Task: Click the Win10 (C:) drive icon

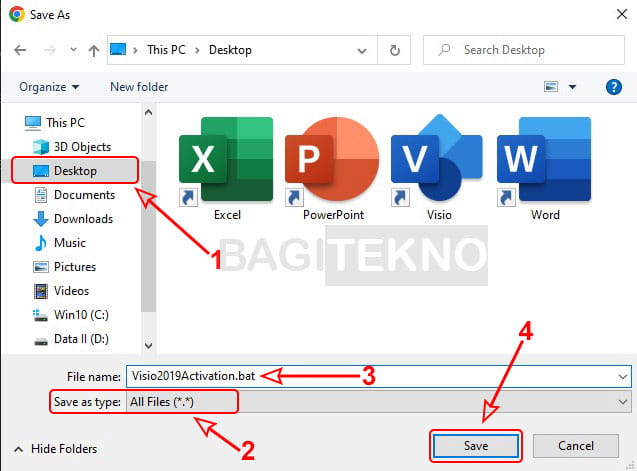Action: 40,315
